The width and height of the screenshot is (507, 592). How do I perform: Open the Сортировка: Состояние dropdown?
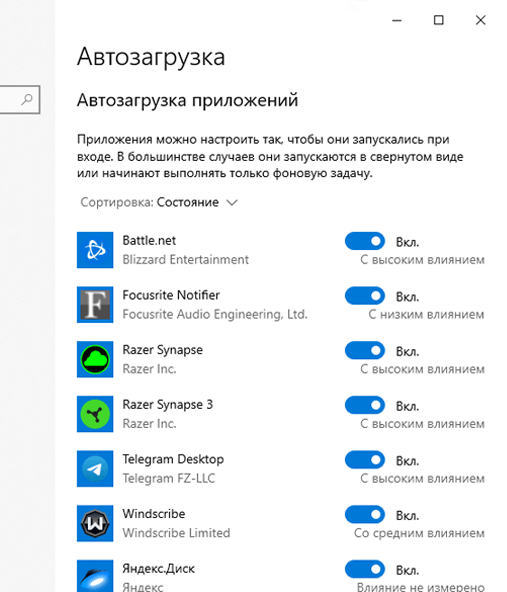[159, 202]
